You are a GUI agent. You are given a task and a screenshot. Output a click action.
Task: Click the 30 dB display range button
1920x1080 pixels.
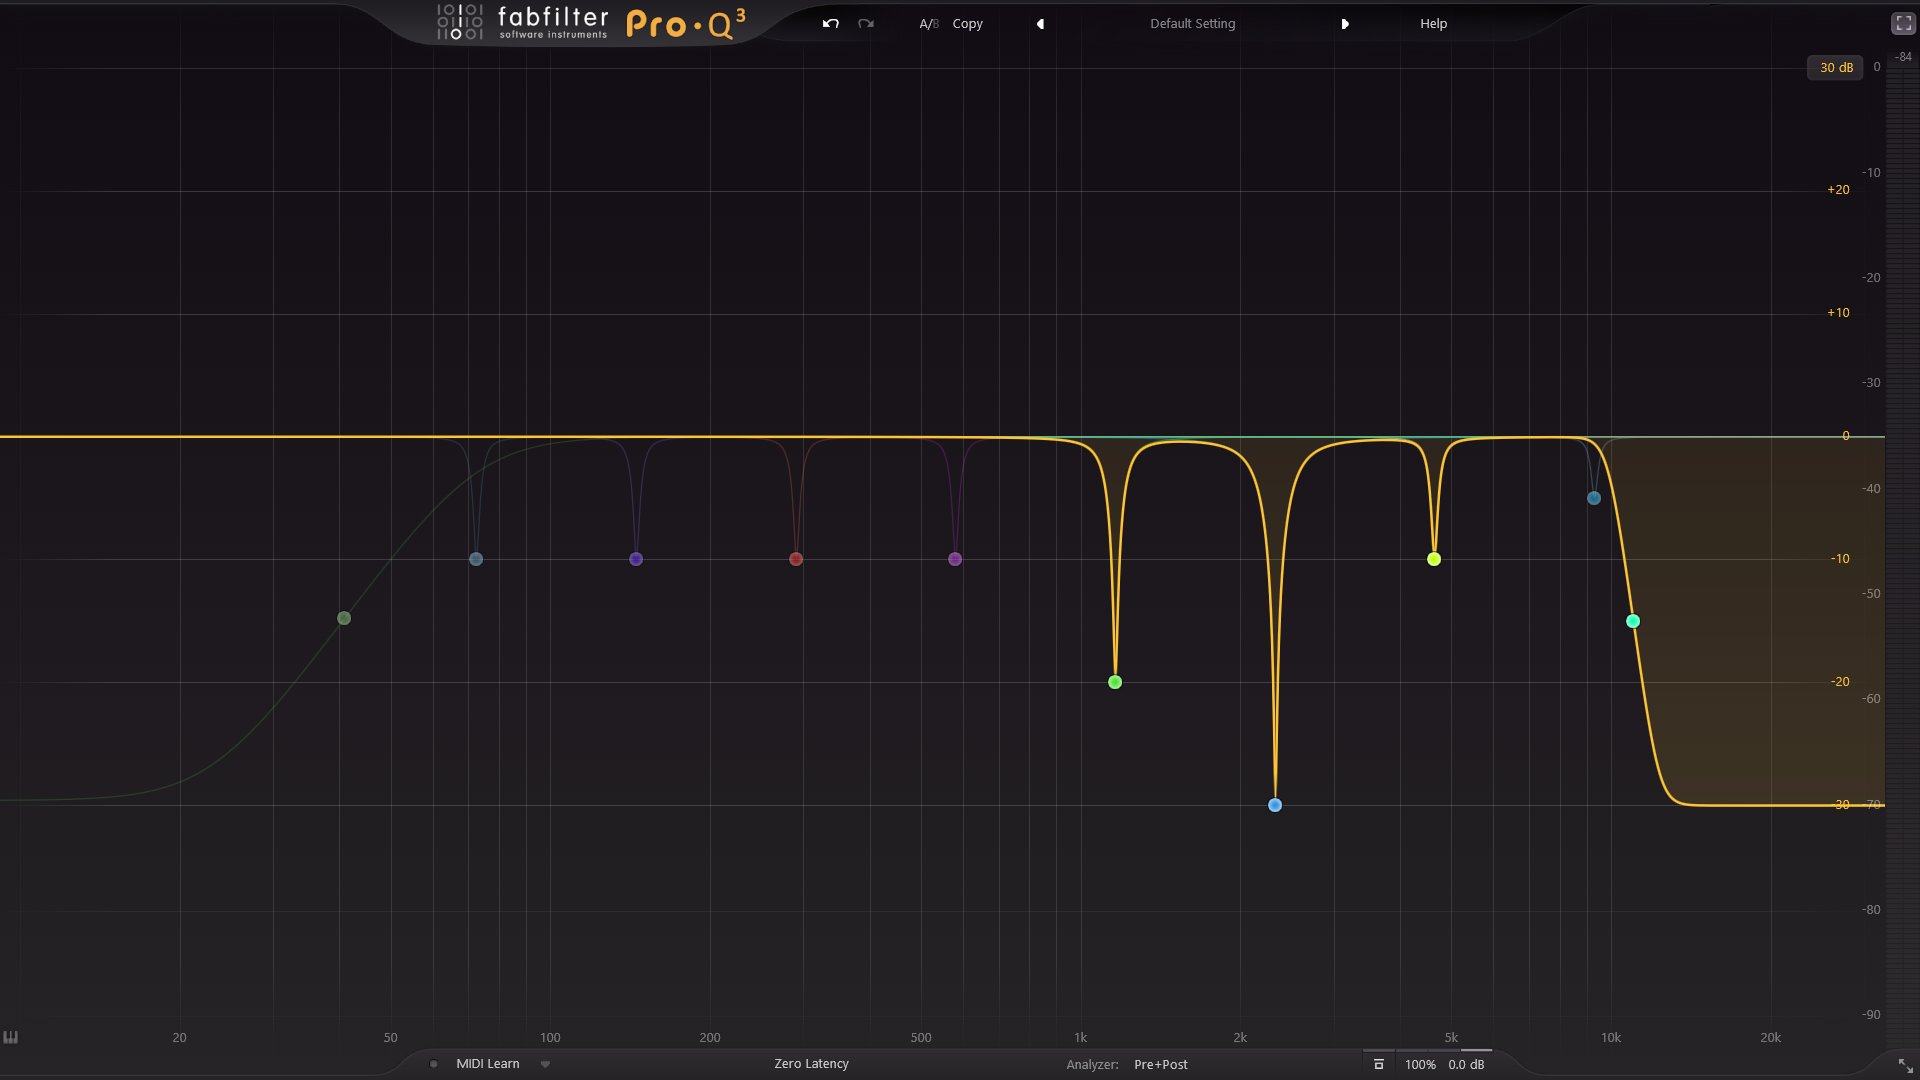1835,68
